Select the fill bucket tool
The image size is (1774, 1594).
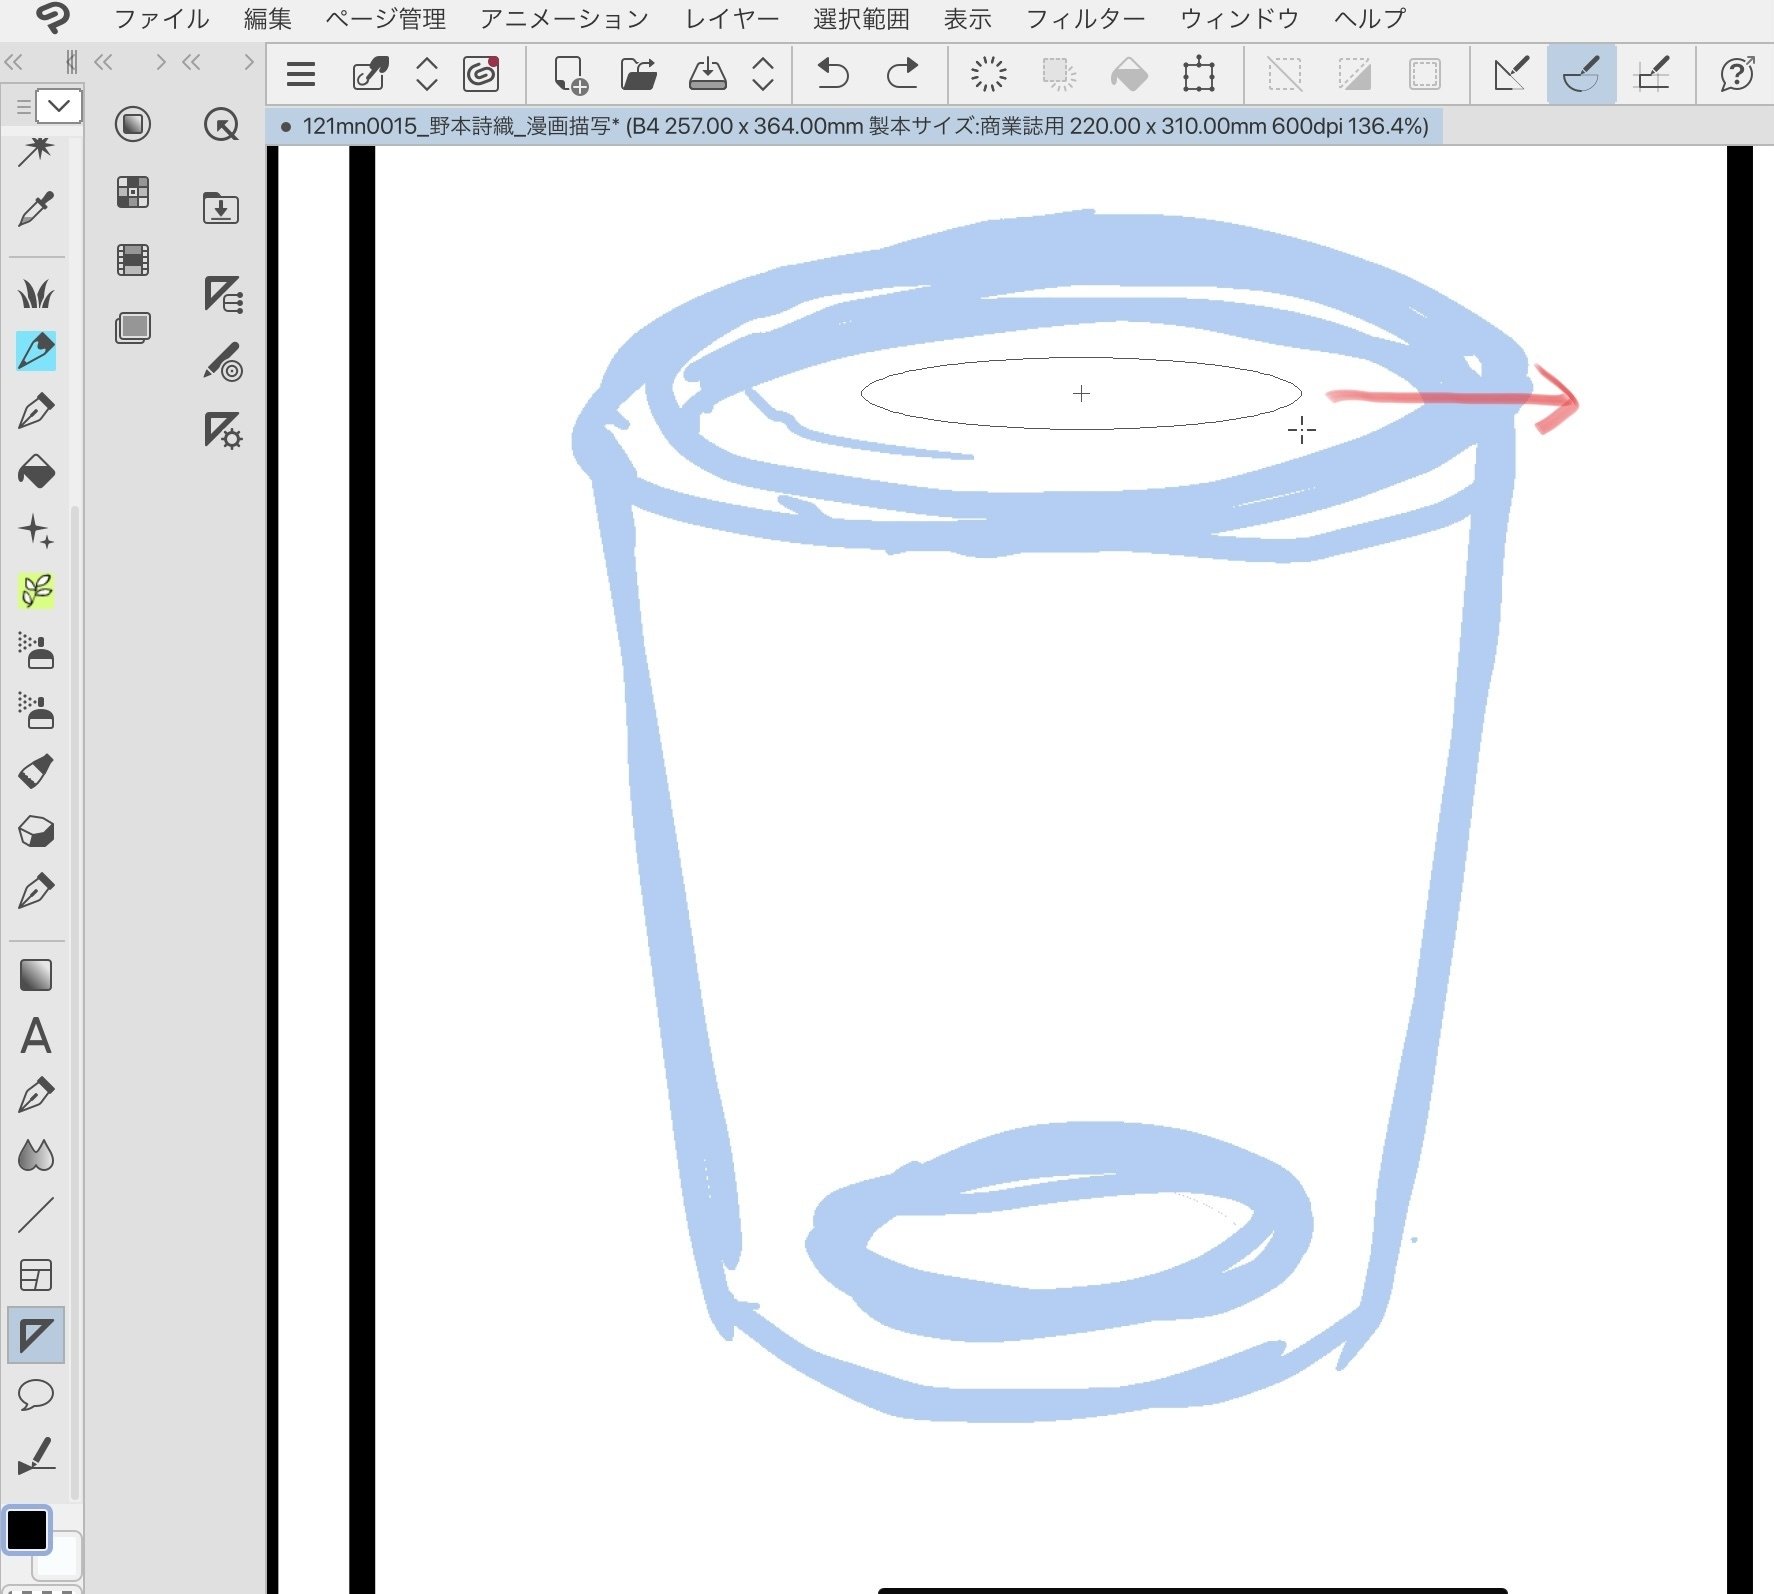pyautogui.click(x=36, y=471)
